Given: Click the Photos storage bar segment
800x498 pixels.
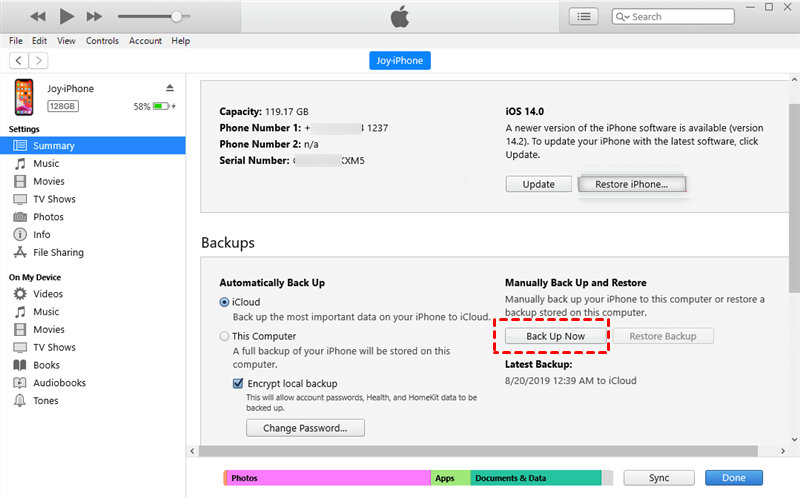Looking at the screenshot, I should tap(328, 478).
